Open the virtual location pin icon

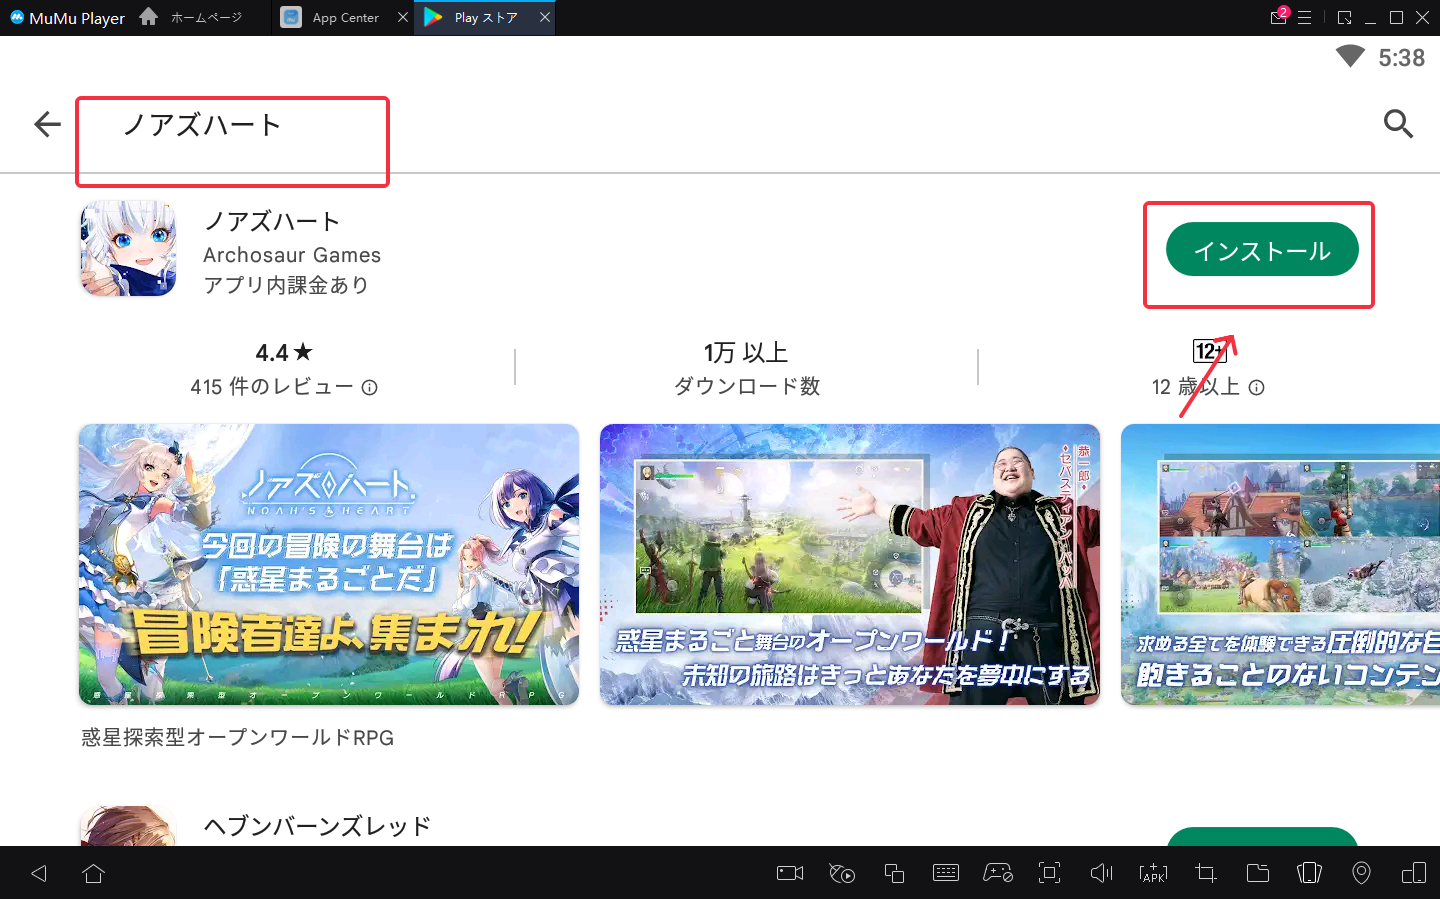(1361, 873)
